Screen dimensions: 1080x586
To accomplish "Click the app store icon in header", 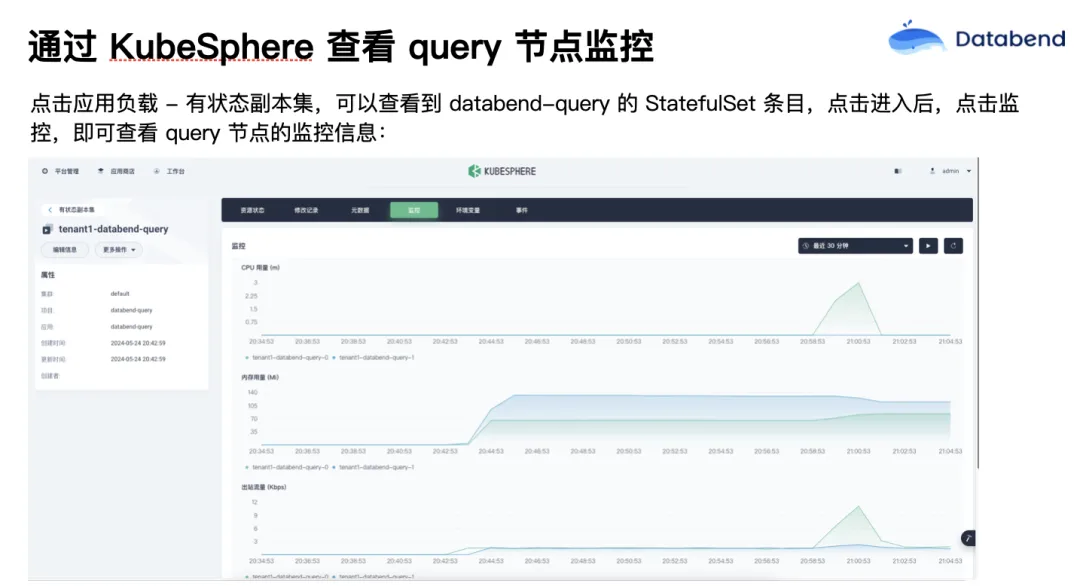I will coord(101,171).
